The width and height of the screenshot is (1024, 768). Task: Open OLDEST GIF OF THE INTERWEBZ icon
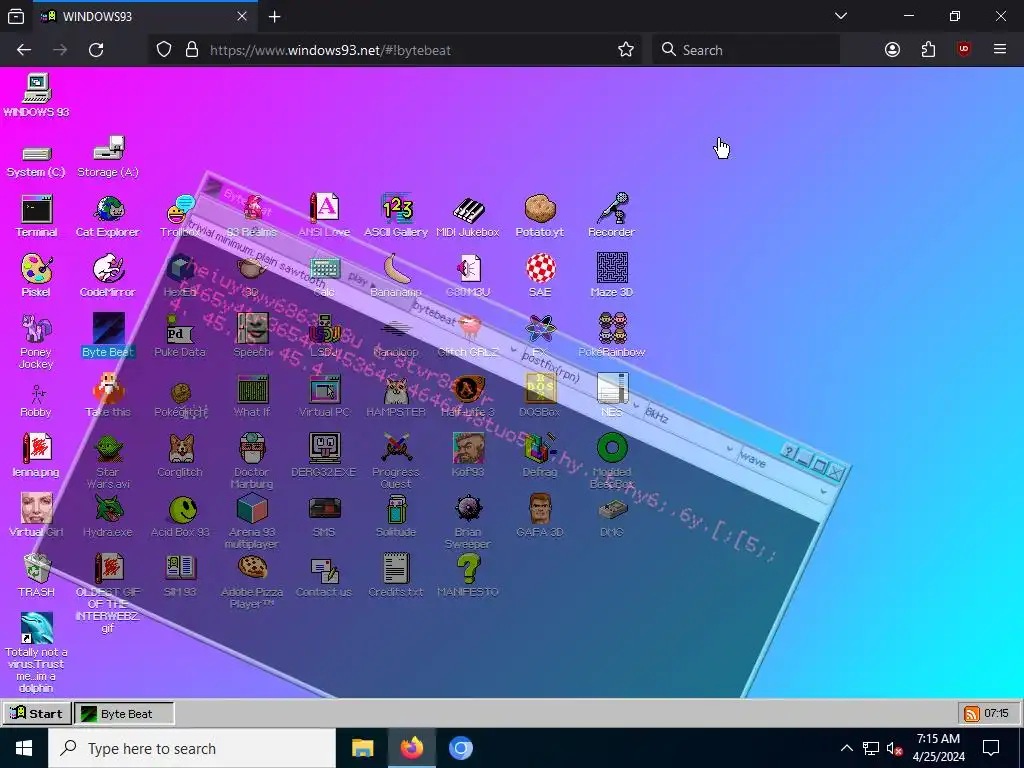[x=108, y=568]
